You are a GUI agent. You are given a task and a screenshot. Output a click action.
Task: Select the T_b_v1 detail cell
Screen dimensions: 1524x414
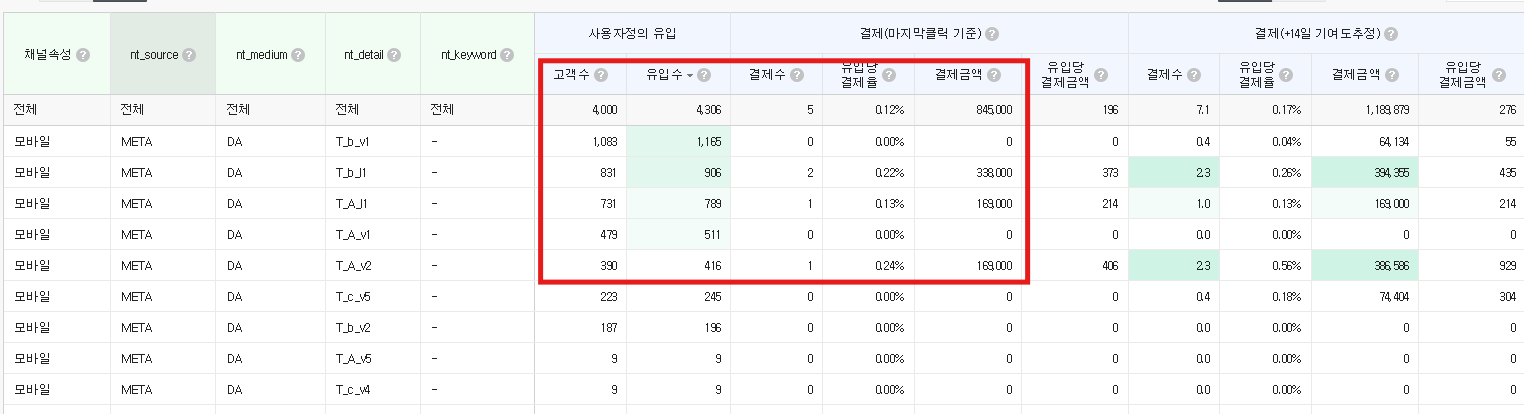click(x=352, y=141)
